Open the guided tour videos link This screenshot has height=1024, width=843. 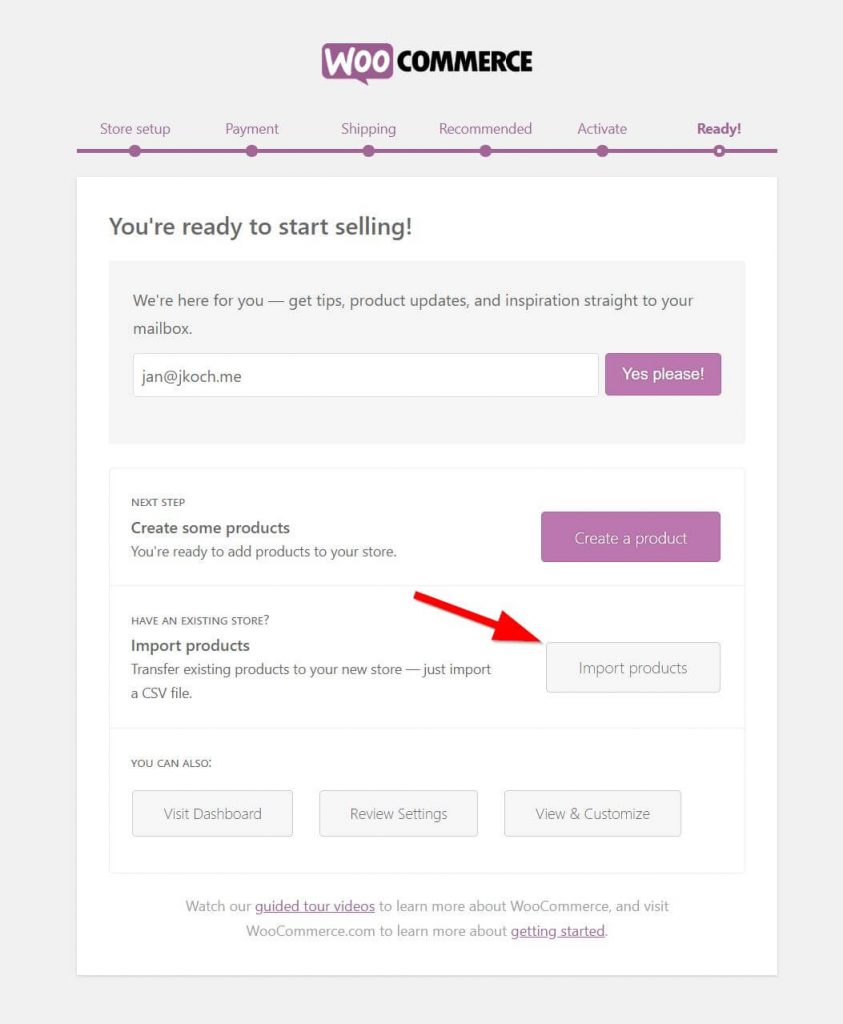pyautogui.click(x=314, y=906)
